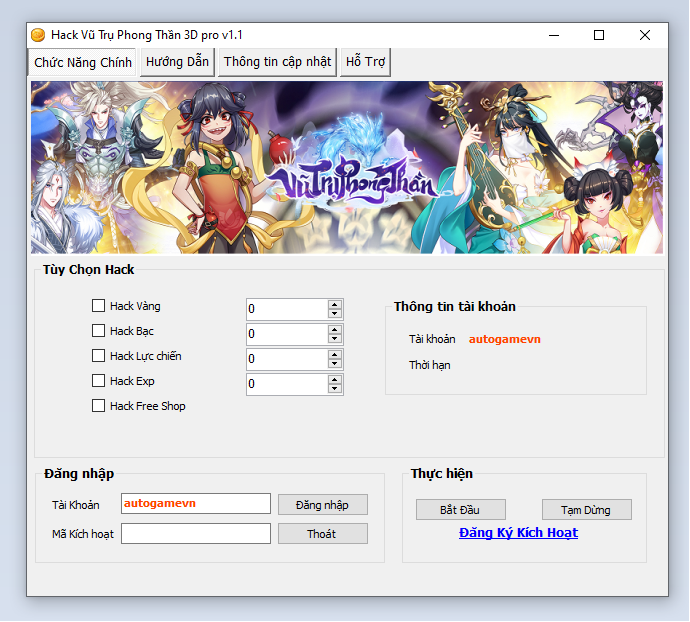Maximize the hack tool window
The height and width of the screenshot is (622, 690).
[x=599, y=35]
